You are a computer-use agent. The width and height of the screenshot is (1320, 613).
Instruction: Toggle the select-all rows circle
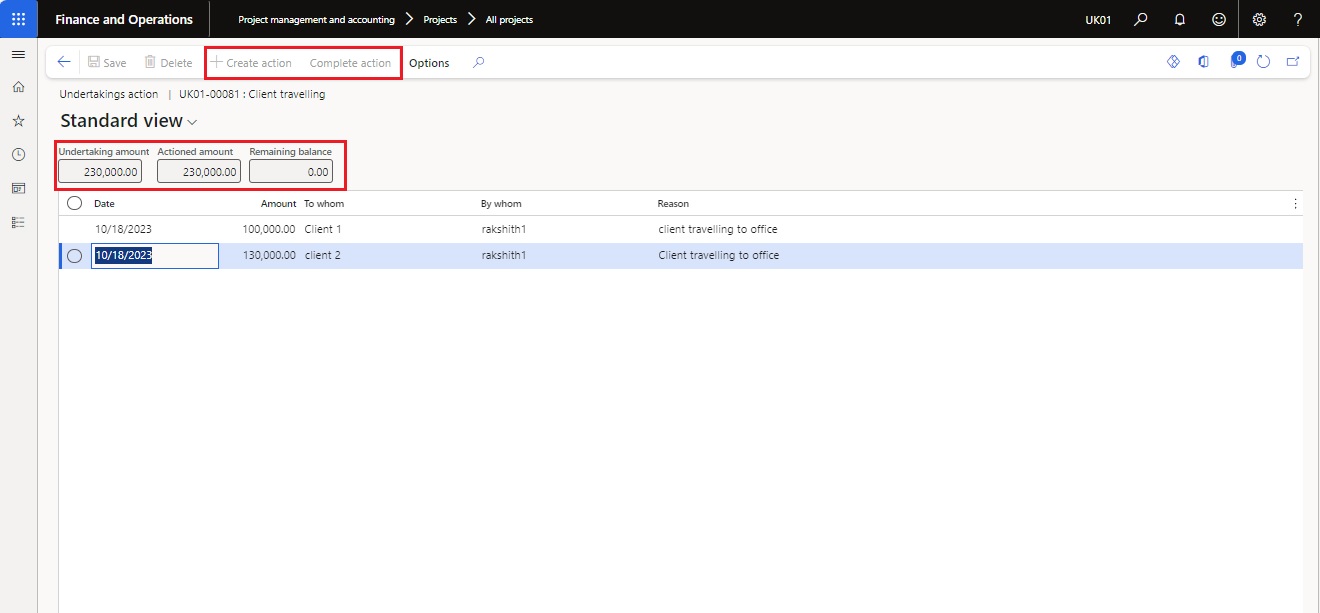coord(74,203)
